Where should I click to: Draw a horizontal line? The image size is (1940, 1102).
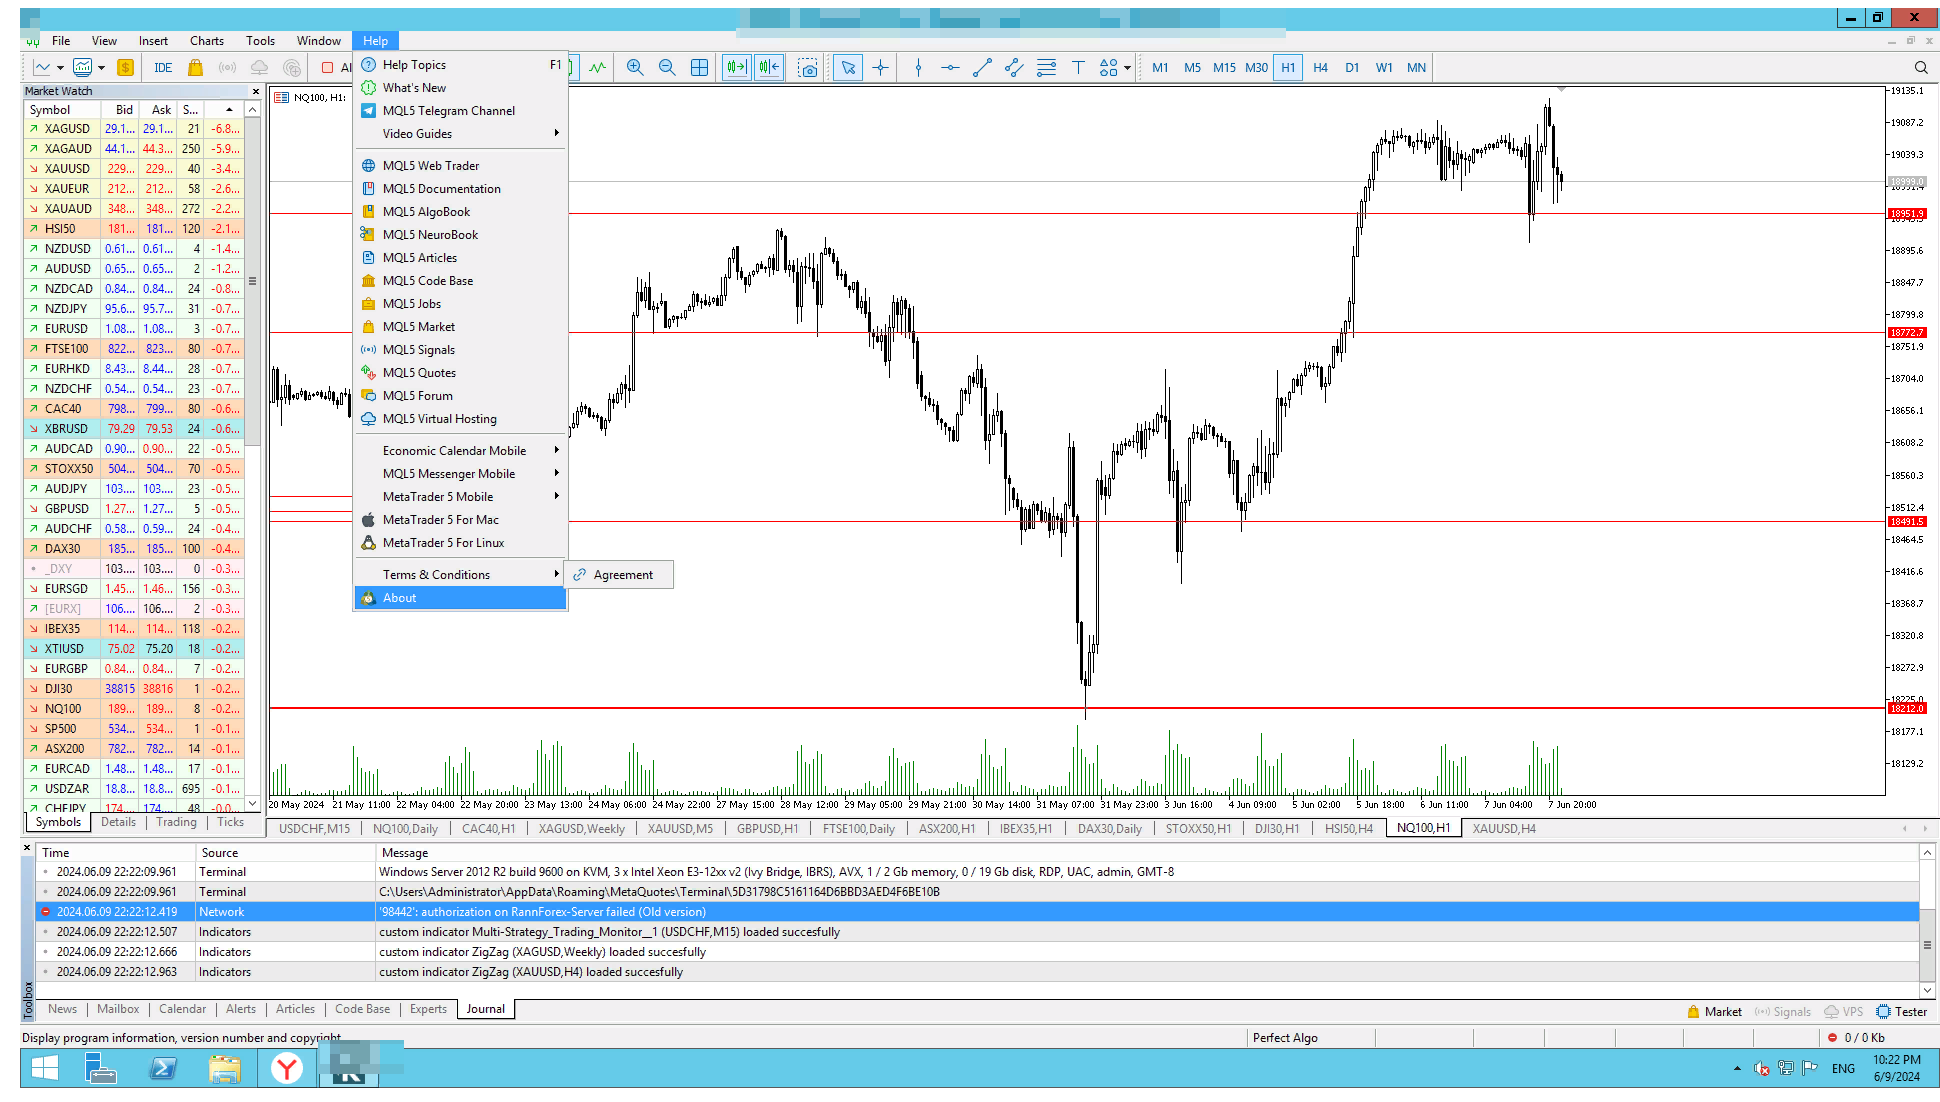click(x=950, y=68)
